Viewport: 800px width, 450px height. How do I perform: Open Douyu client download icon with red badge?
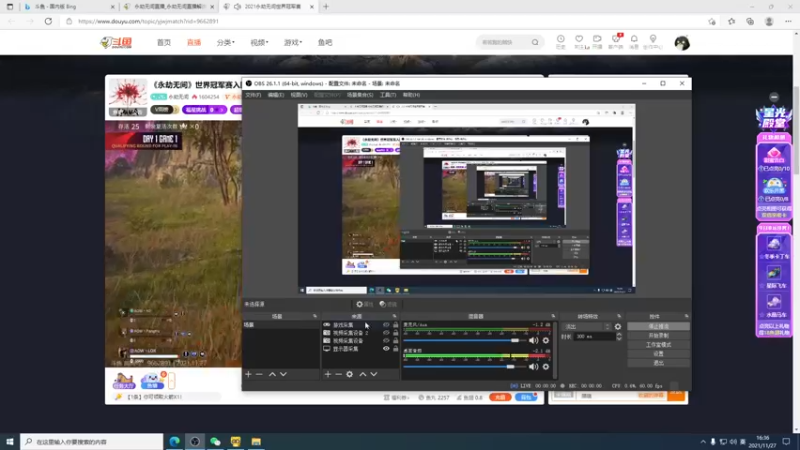(x=616, y=41)
